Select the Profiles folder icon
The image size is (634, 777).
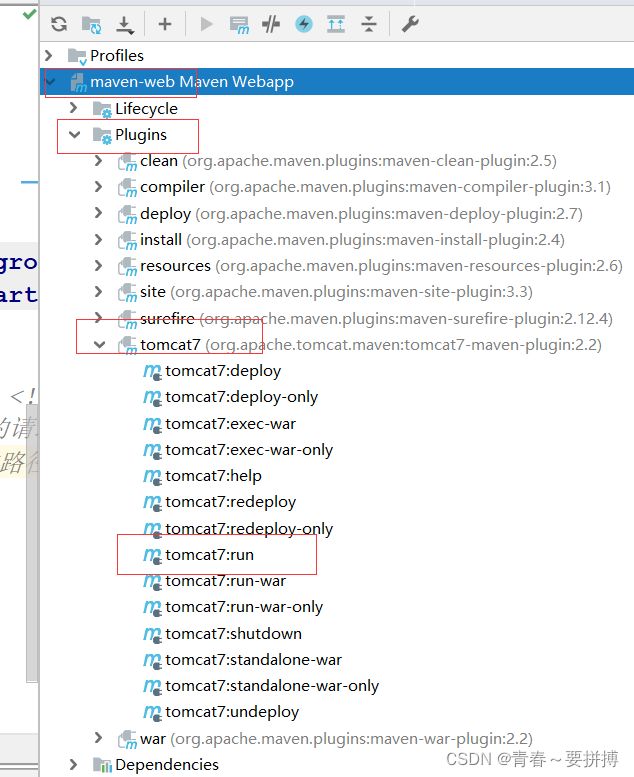click(x=77, y=56)
